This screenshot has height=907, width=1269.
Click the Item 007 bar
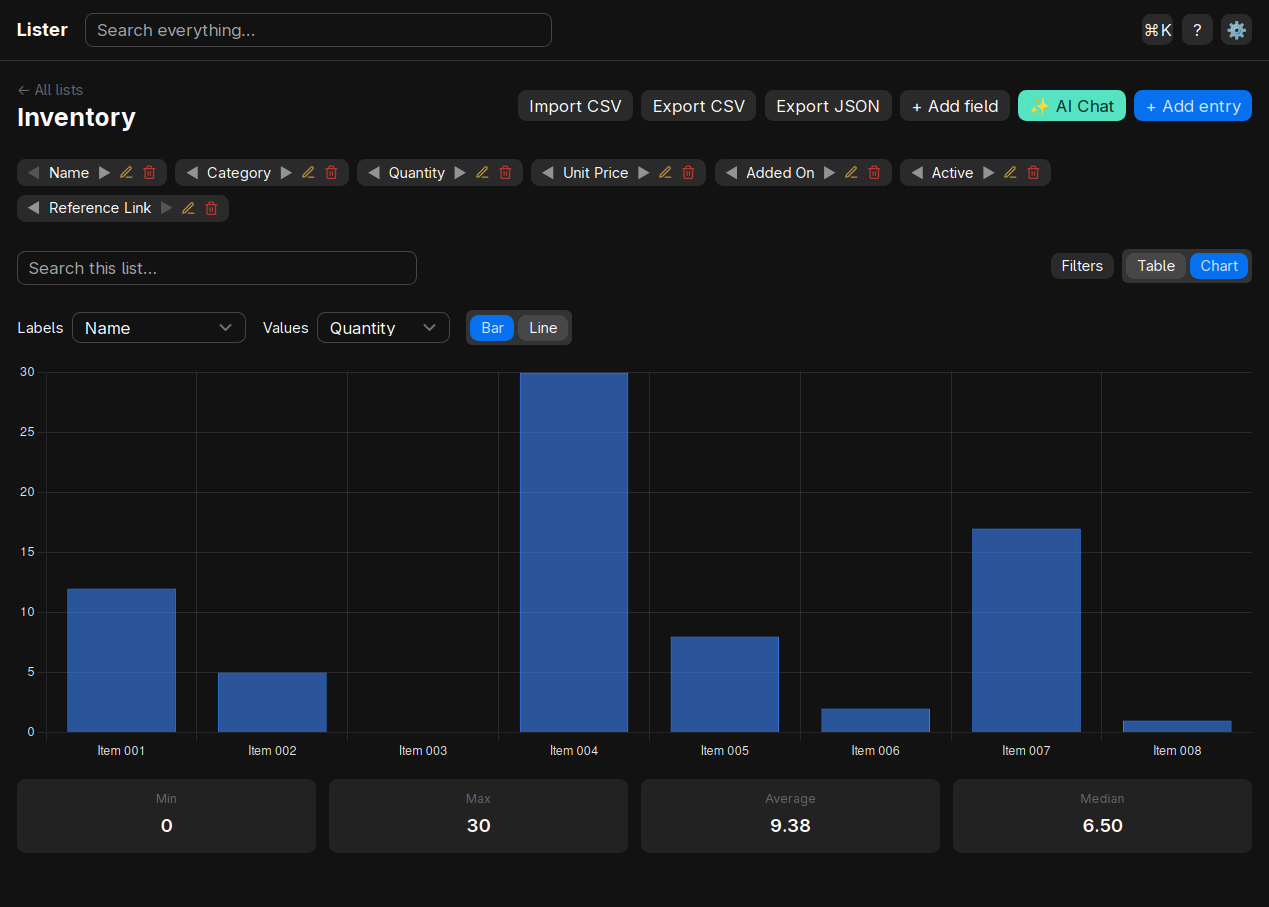[x=1026, y=630]
